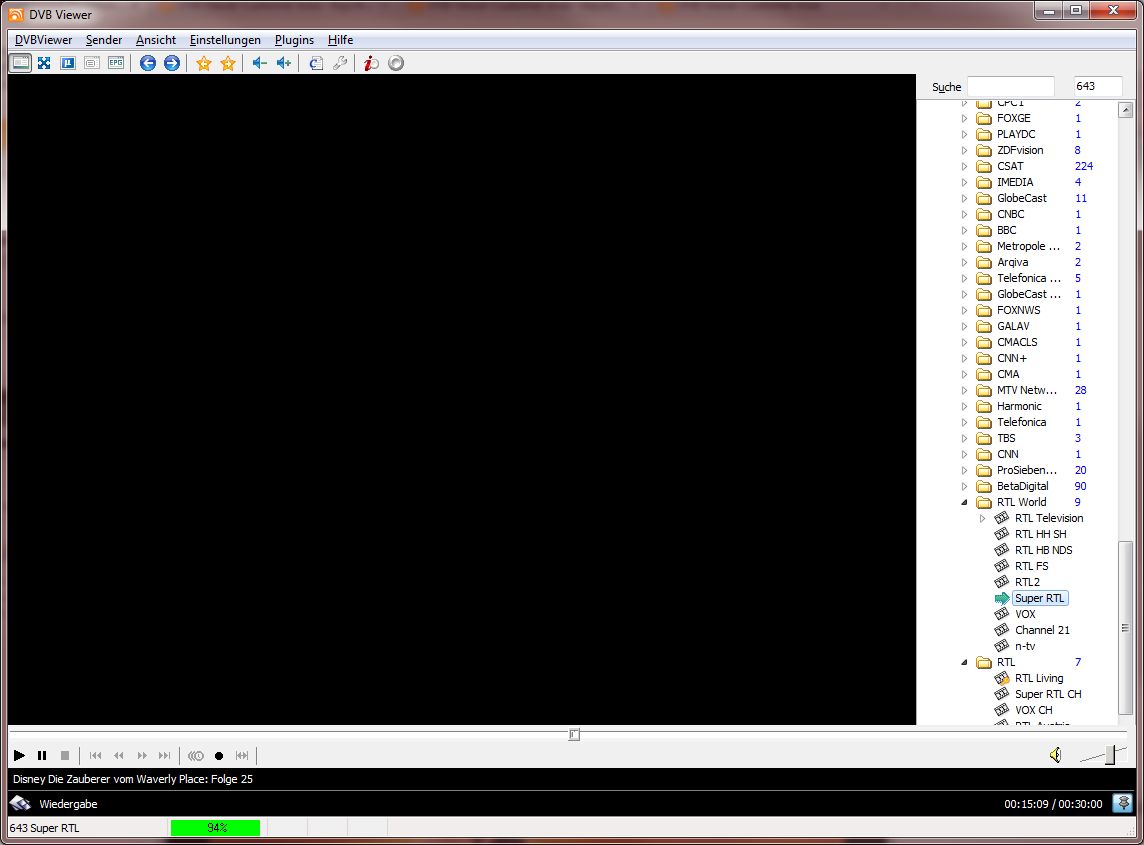The height and width of the screenshot is (845, 1144).
Task: Click the fast forward button
Action: point(142,755)
